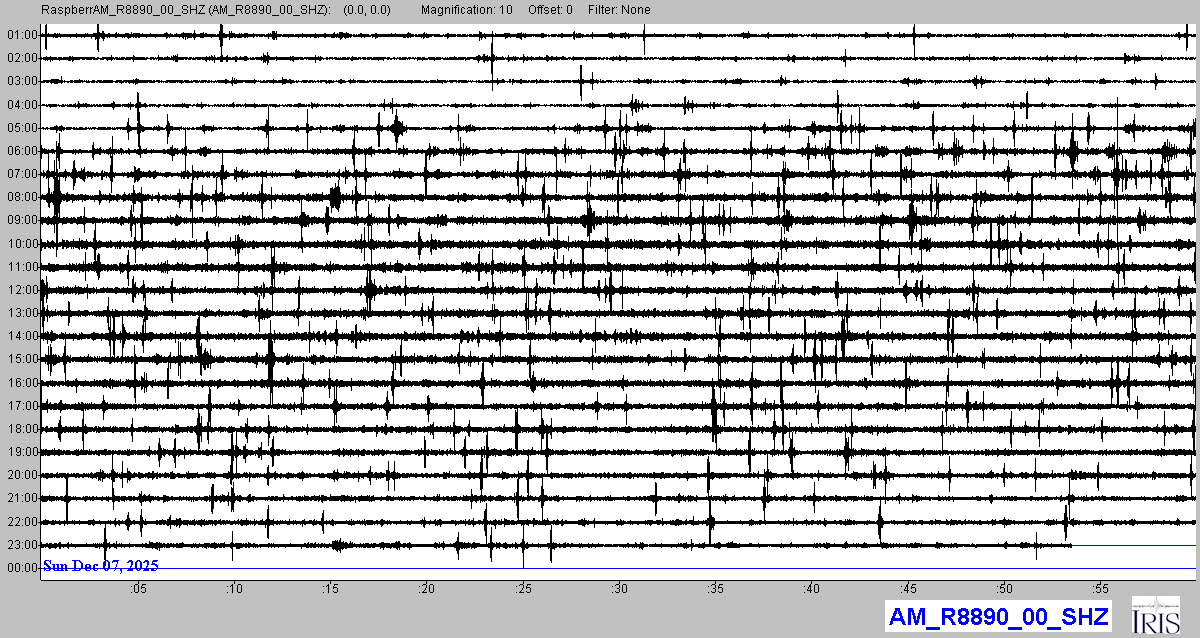This screenshot has width=1200, height=638.
Task: Click the 00:00 blue baseline row label
Action: [21, 568]
